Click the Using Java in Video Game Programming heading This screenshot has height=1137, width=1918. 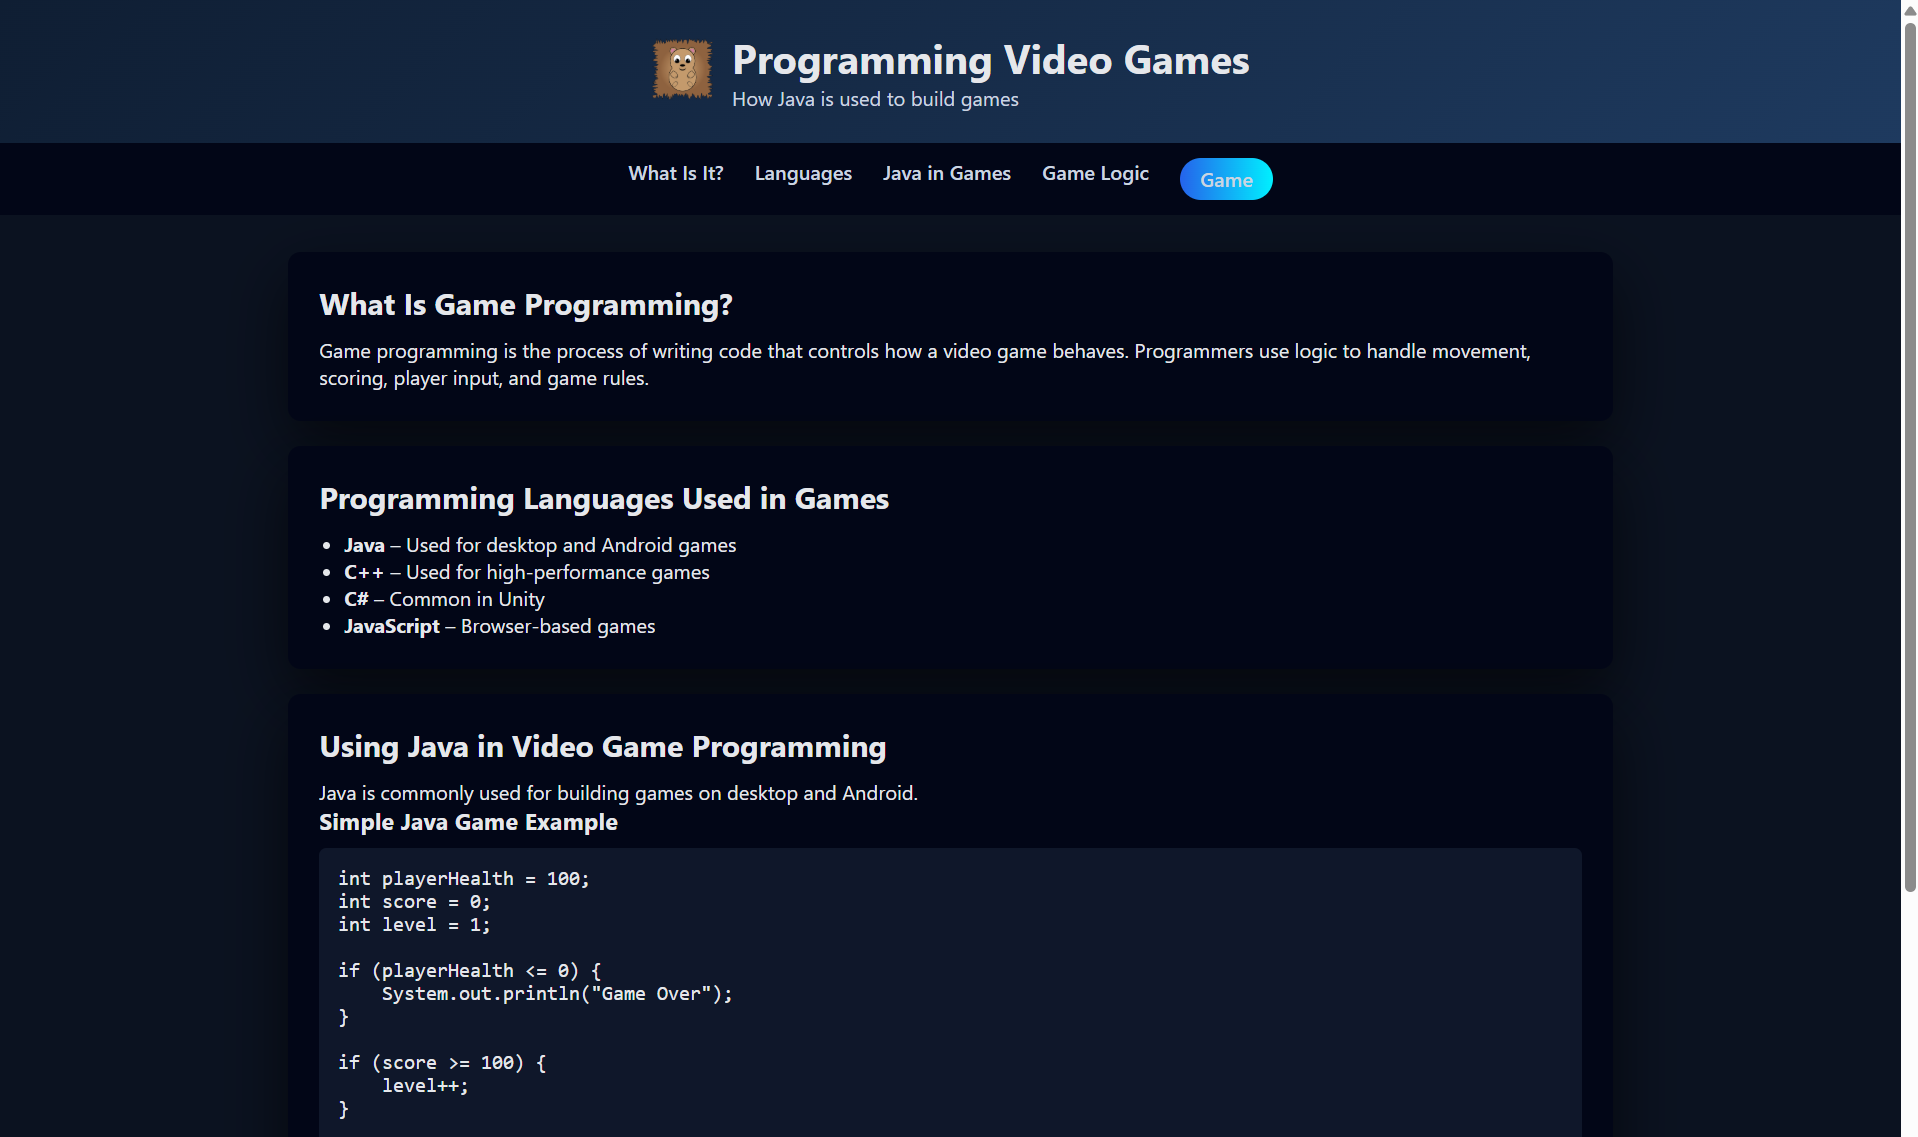pyautogui.click(x=602, y=747)
